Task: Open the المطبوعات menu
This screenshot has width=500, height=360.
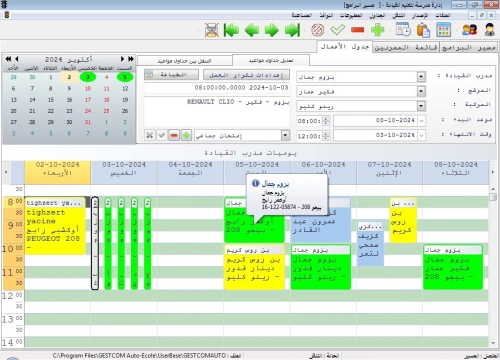Action: pyautogui.click(x=351, y=15)
